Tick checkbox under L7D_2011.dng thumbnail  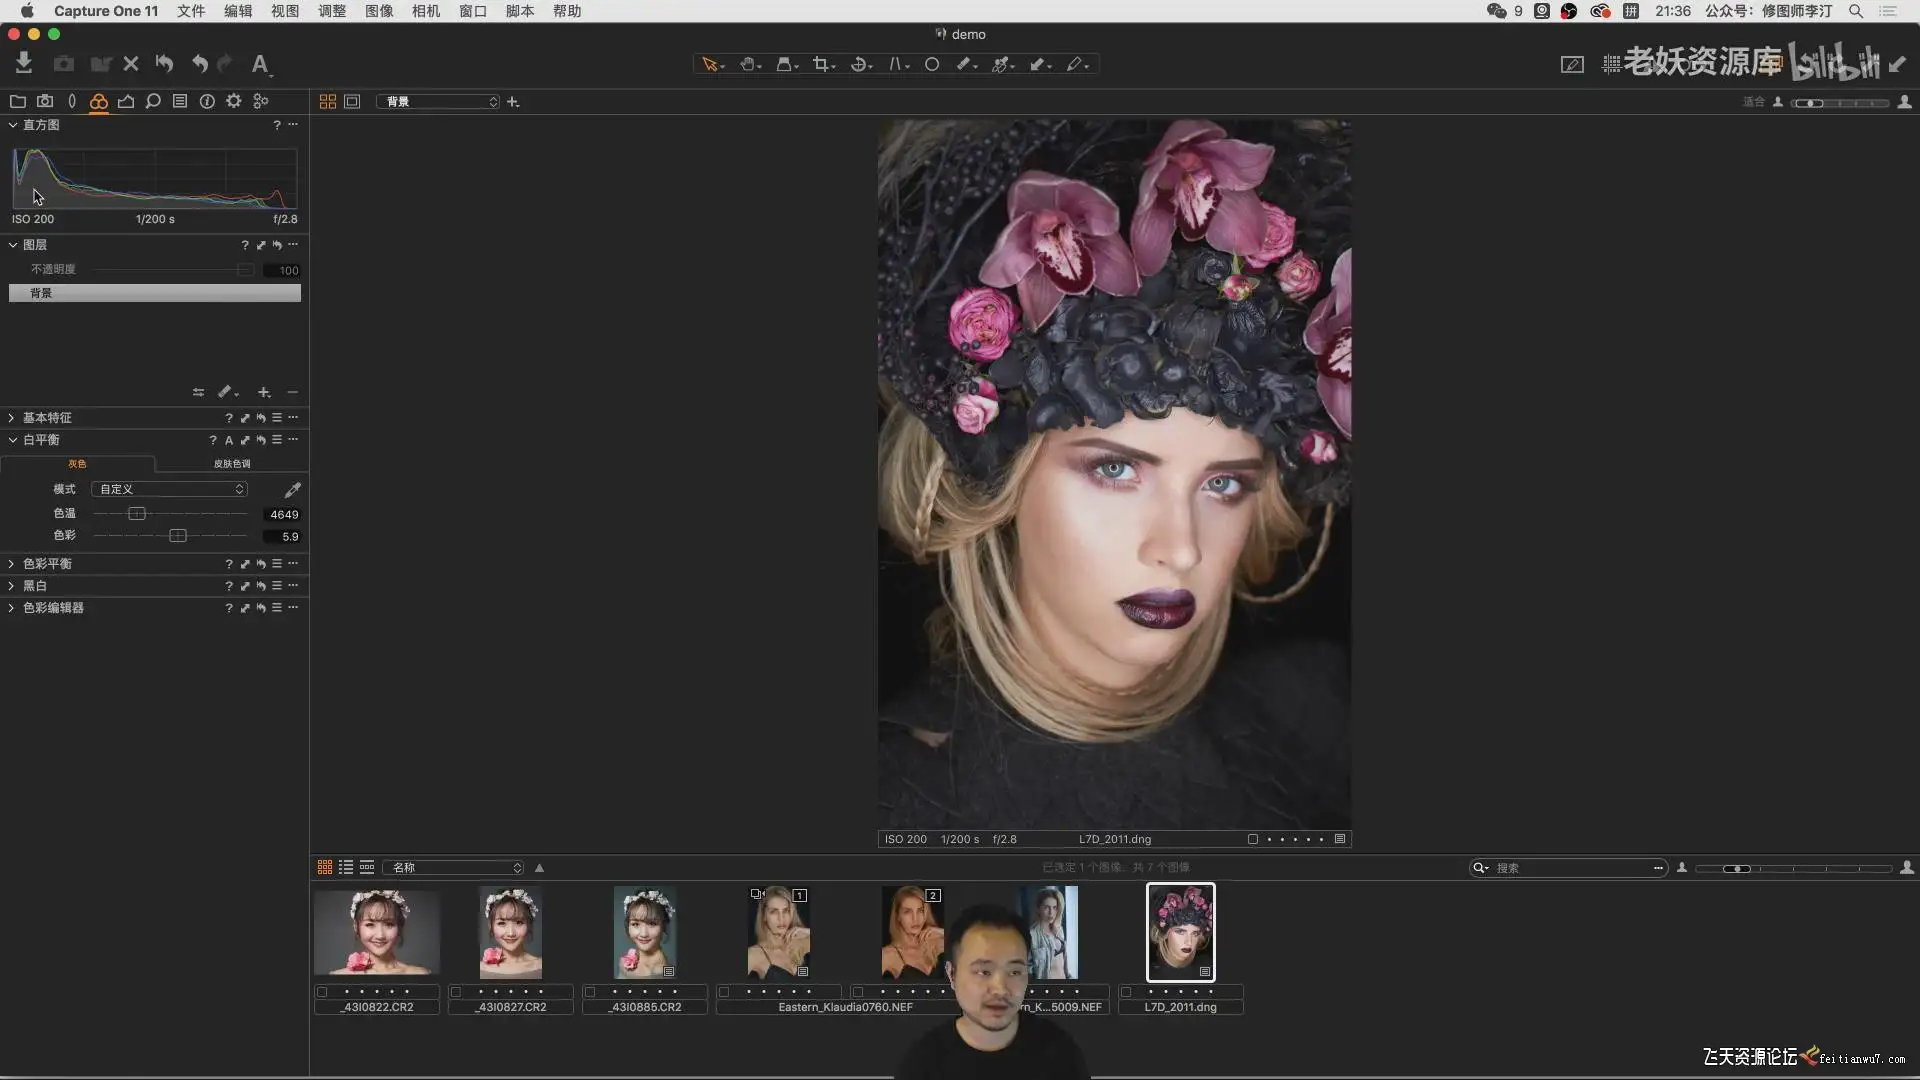(x=1126, y=992)
